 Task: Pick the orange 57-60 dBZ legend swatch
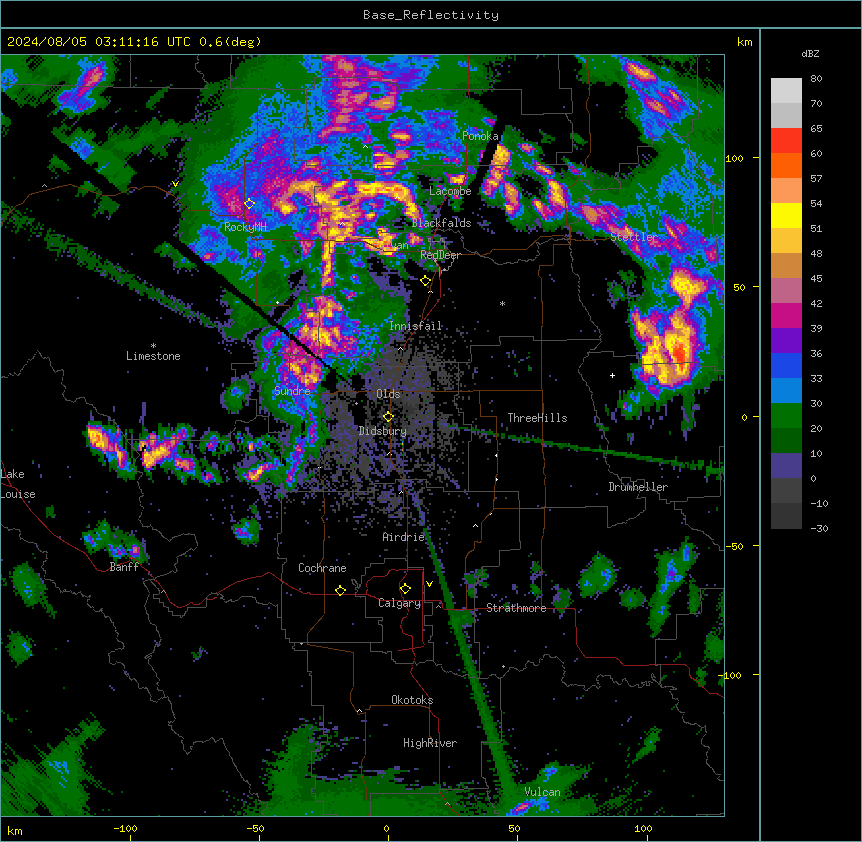click(x=786, y=165)
